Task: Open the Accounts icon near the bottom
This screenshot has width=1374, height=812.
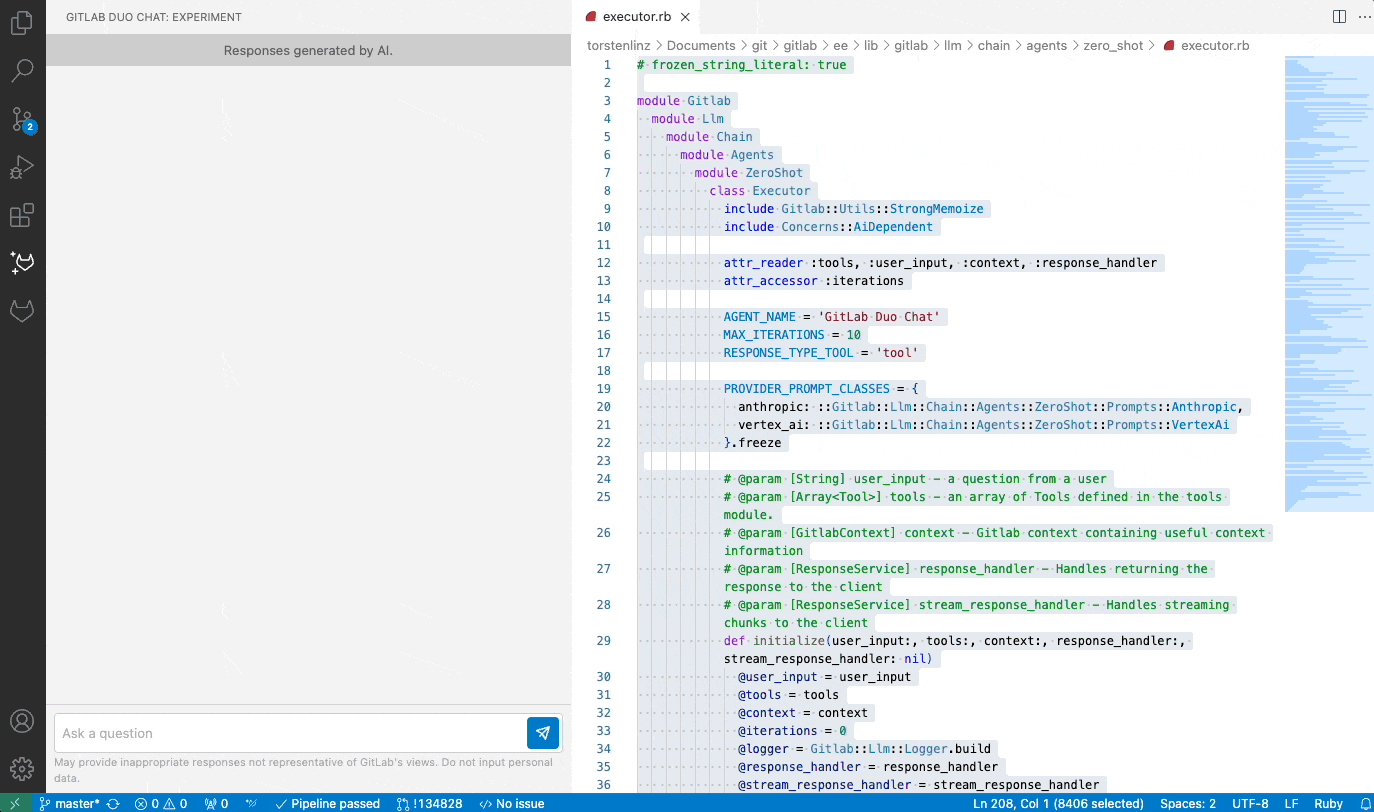Action: (x=22, y=720)
